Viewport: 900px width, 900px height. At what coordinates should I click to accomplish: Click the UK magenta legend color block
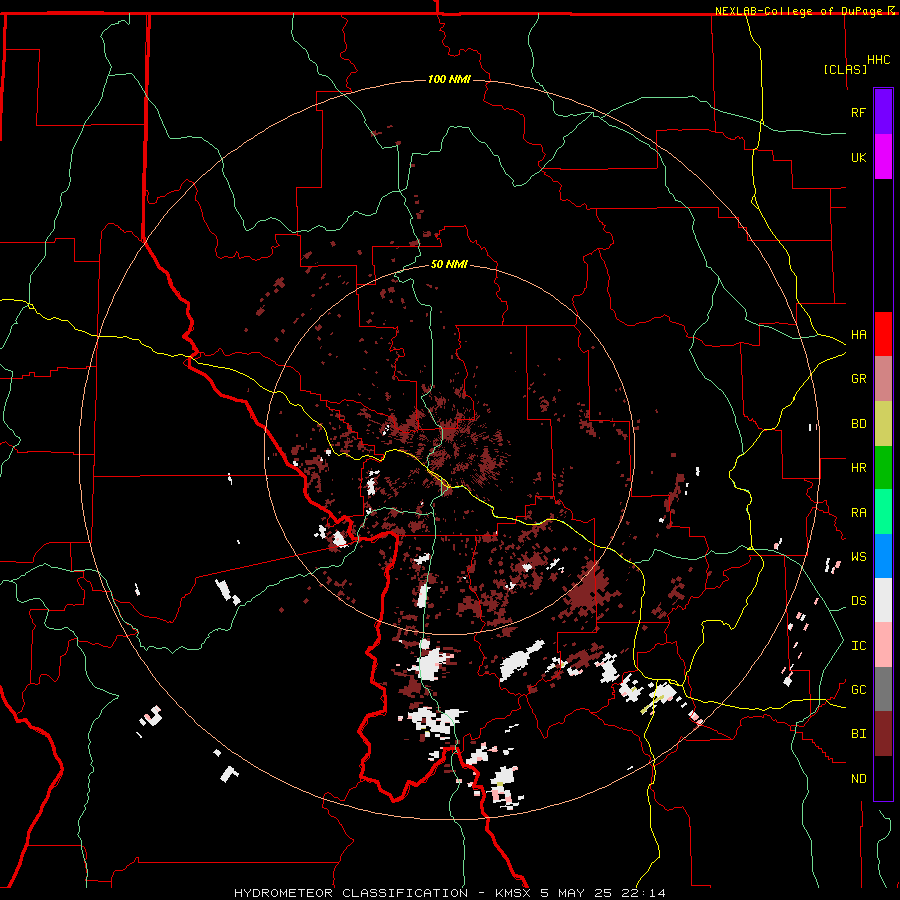[x=883, y=157]
